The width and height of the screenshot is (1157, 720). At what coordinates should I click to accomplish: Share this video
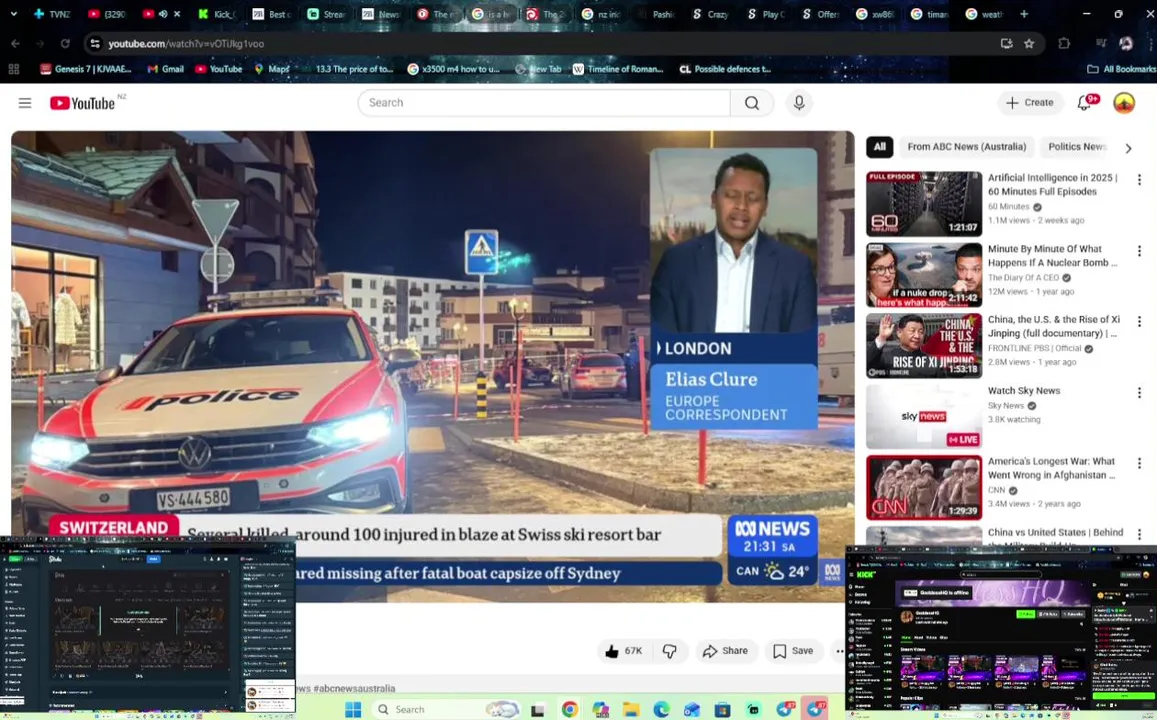tap(725, 651)
